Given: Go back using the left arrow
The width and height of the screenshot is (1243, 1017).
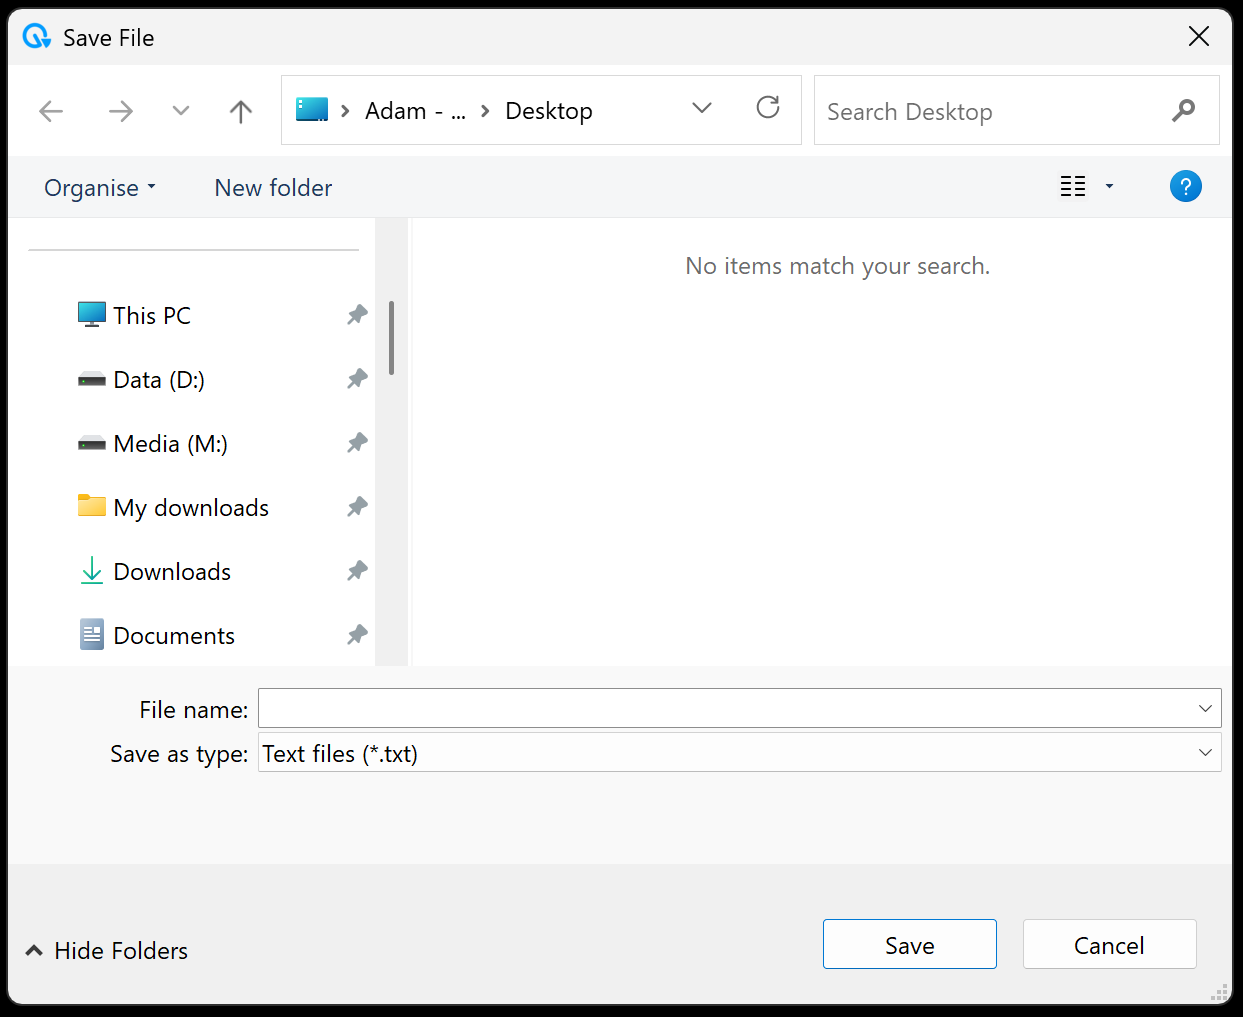Looking at the screenshot, I should 51,111.
